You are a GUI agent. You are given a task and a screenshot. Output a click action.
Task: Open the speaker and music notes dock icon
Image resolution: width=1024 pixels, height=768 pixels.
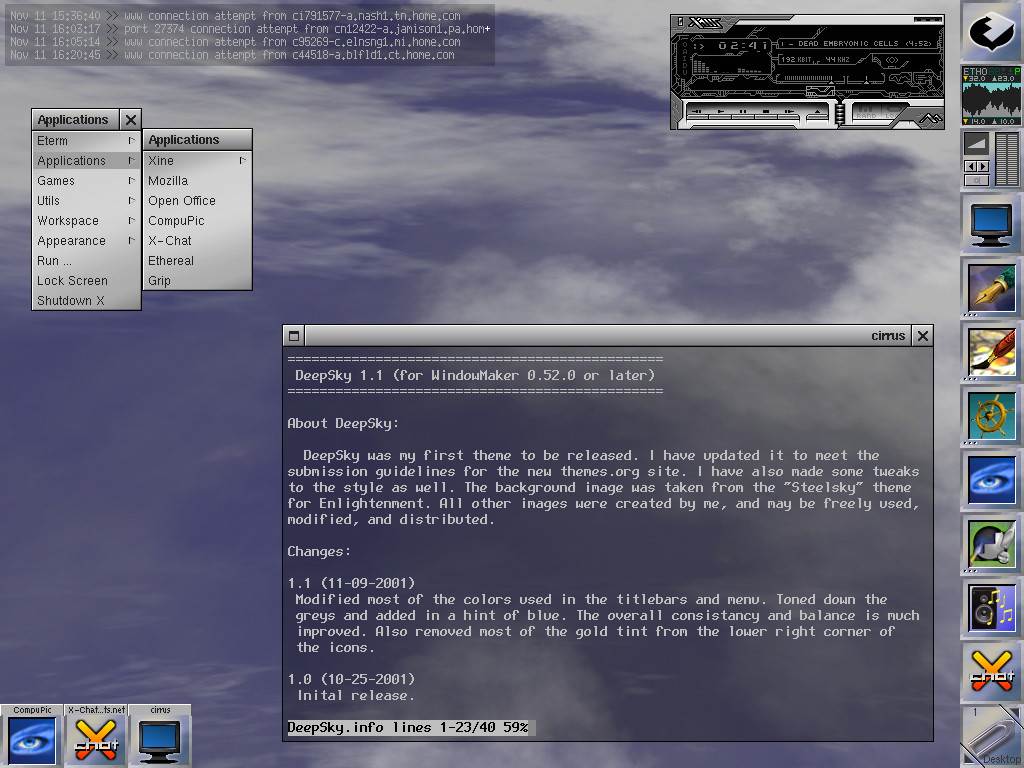991,607
